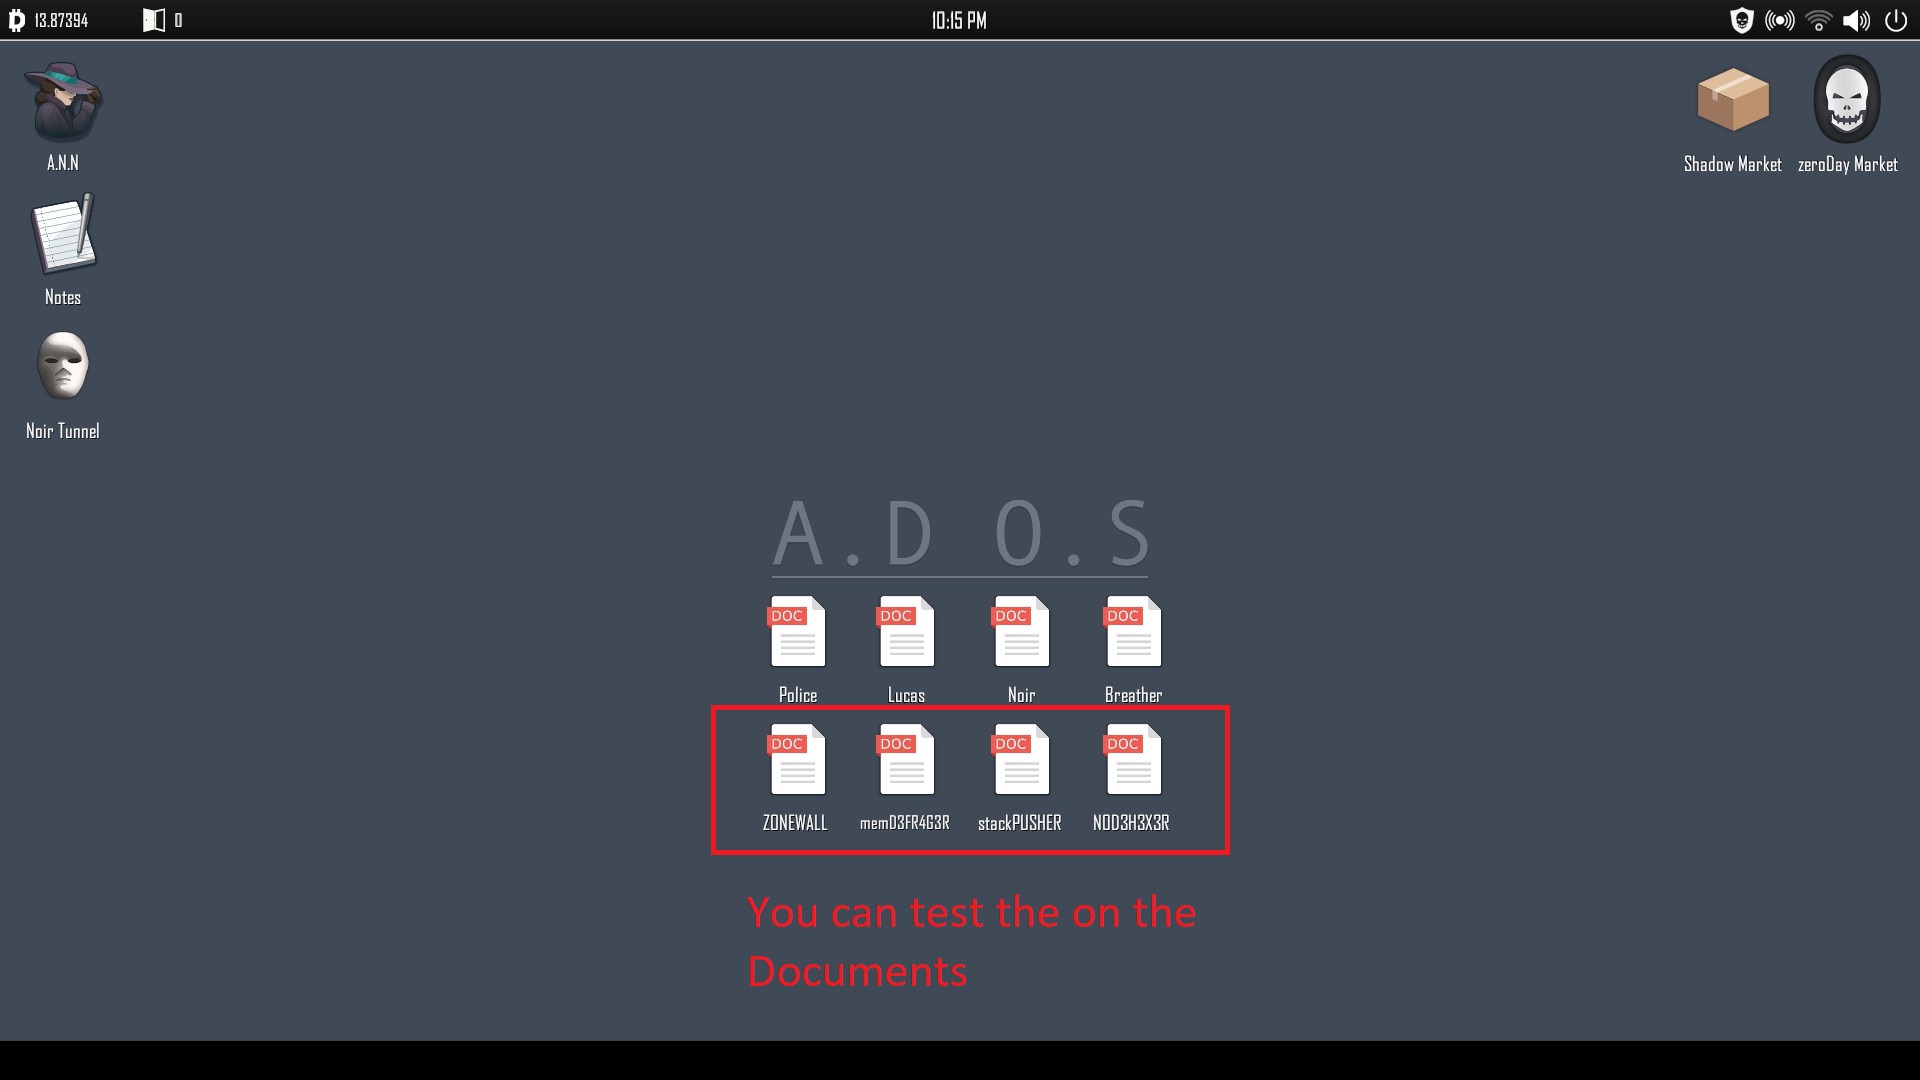Open the stackPUSHER document
1920x1080 pixels.
(x=1021, y=760)
